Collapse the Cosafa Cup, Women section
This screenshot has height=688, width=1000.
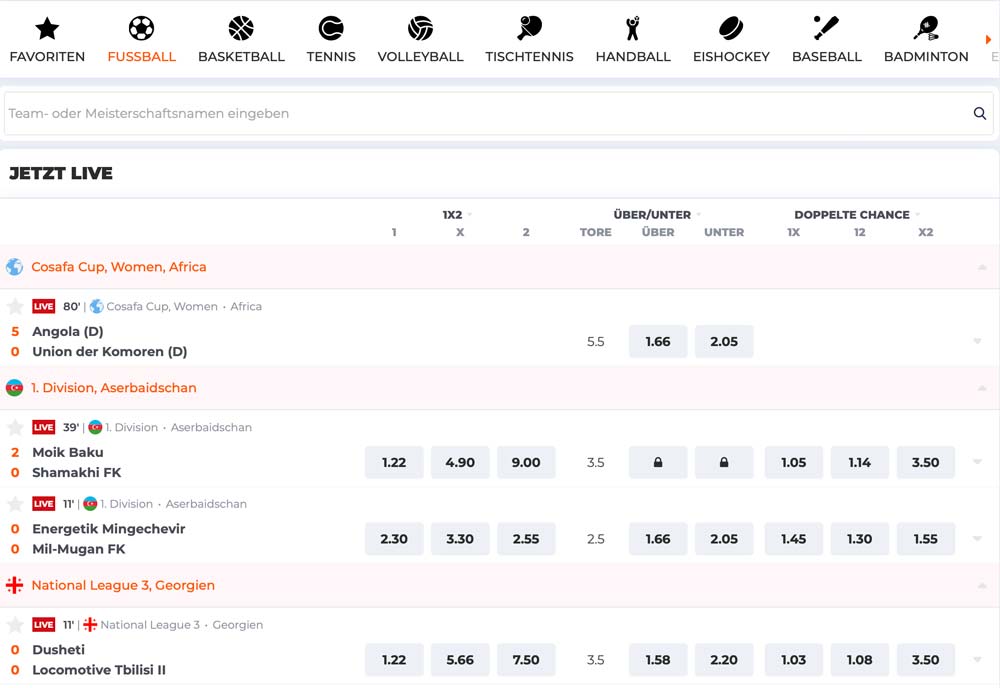pos(982,268)
